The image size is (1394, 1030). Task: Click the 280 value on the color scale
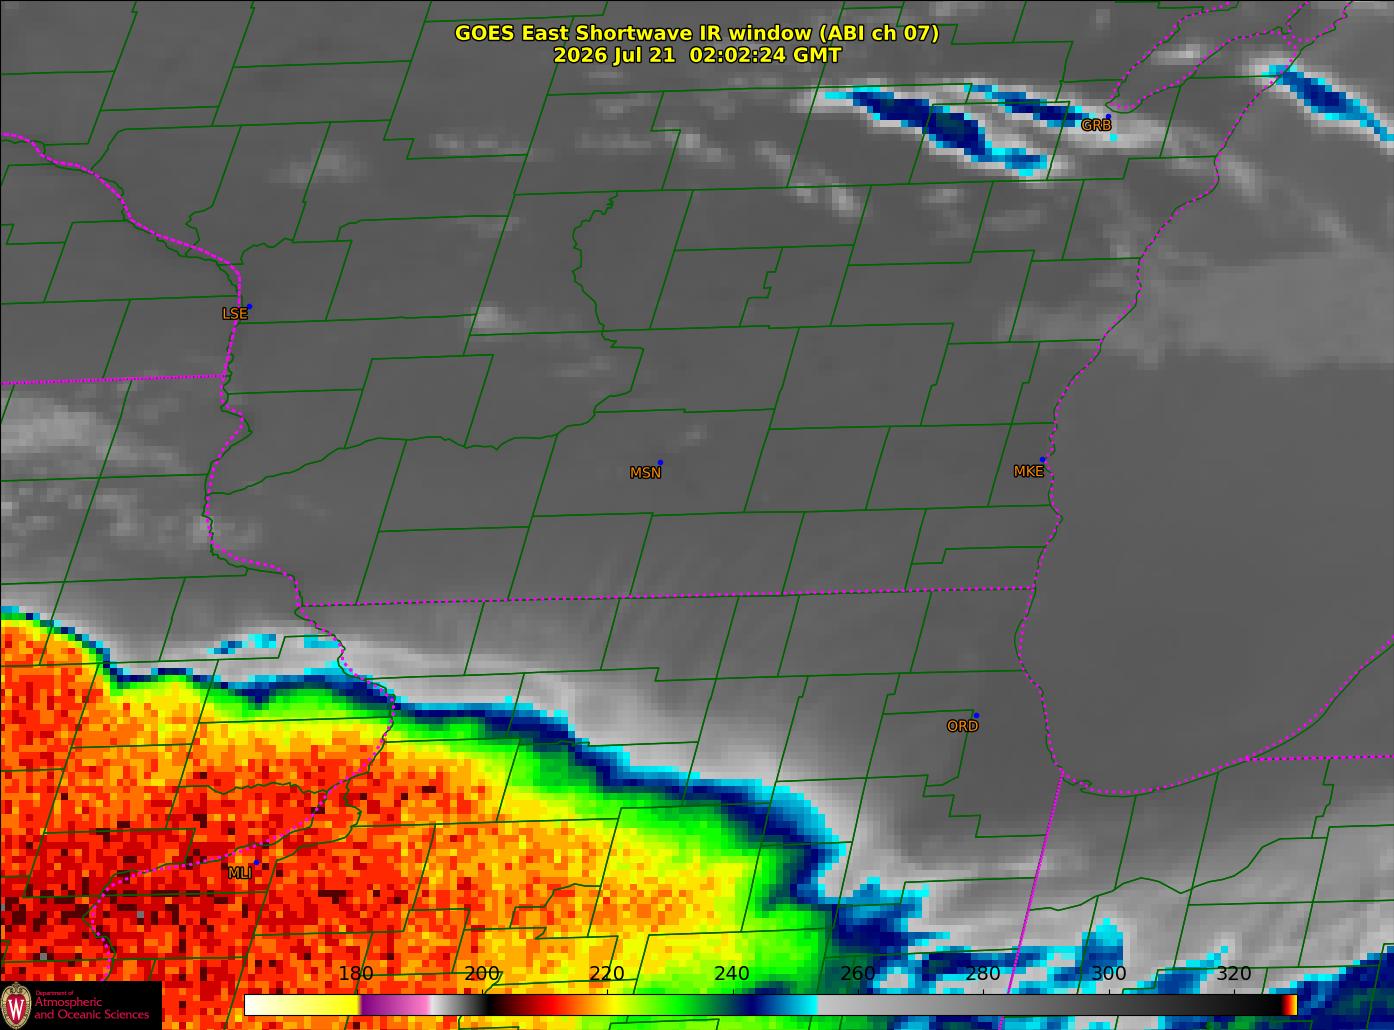(983, 974)
